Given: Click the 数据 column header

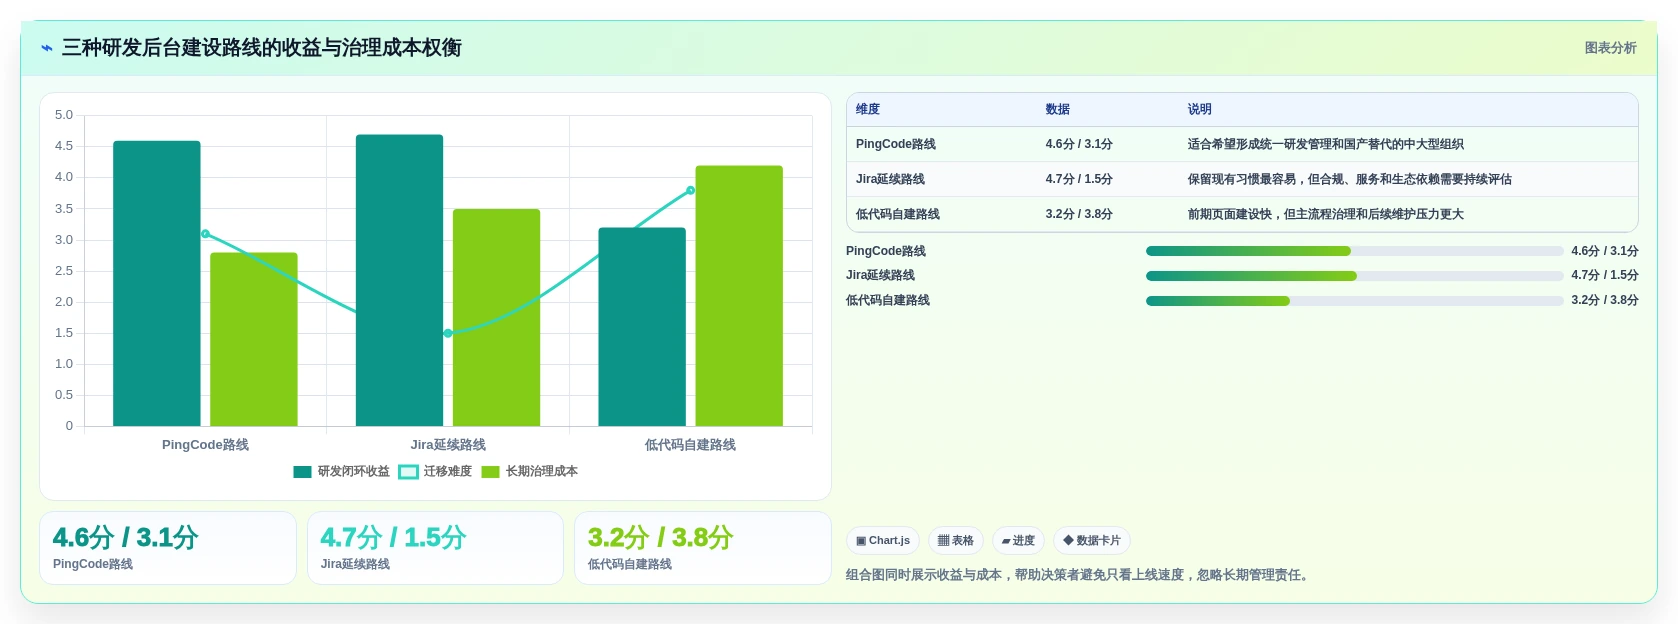Looking at the screenshot, I should [1058, 109].
